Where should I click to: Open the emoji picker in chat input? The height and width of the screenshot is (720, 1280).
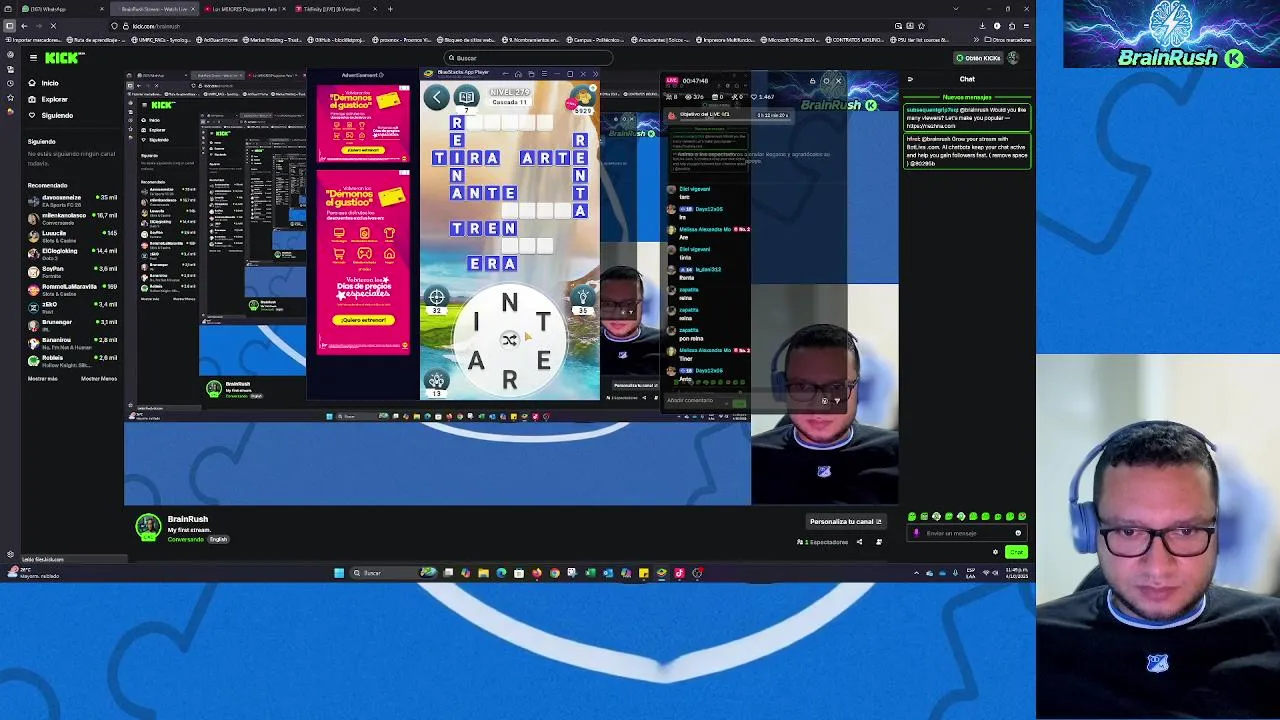click(1018, 533)
